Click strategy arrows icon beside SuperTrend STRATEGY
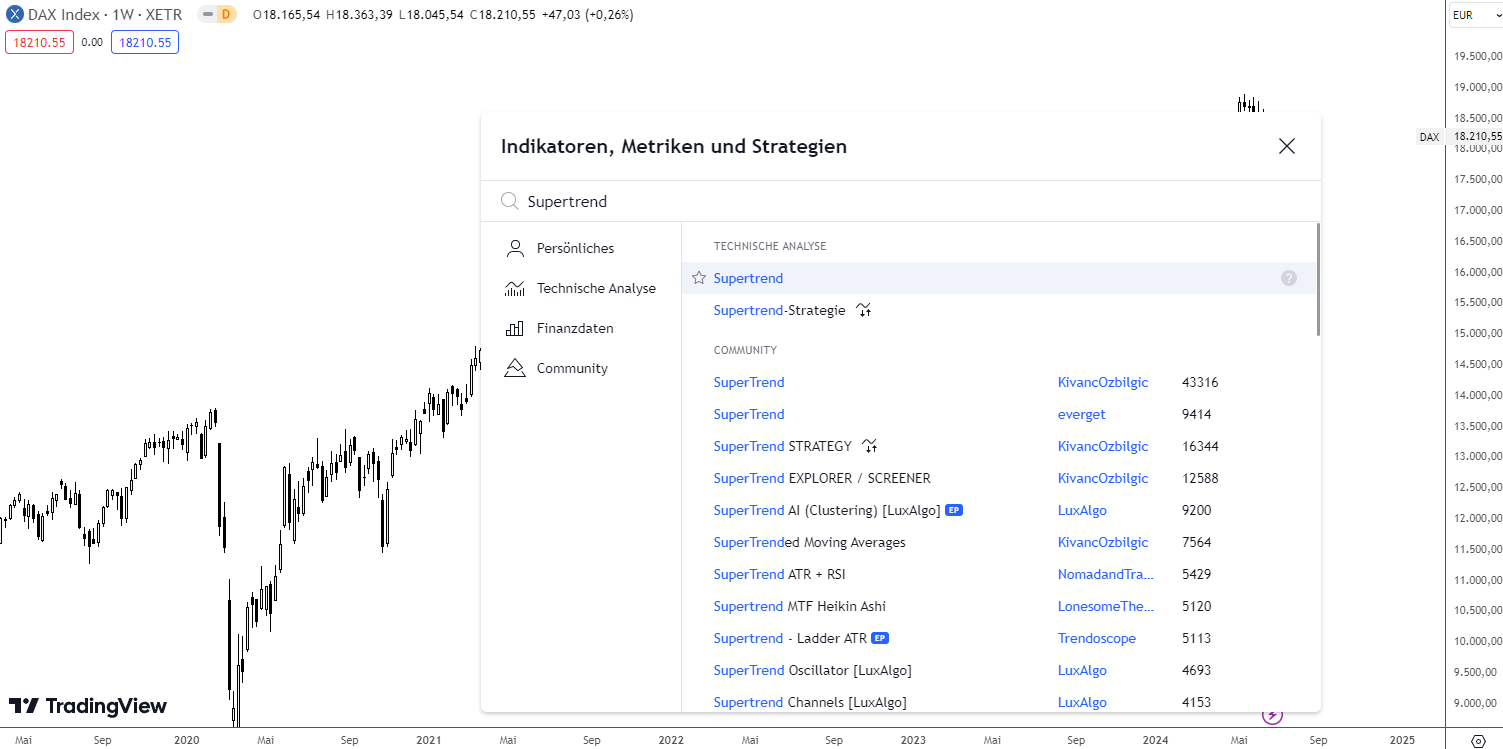This screenshot has width=1503, height=749. click(870, 446)
